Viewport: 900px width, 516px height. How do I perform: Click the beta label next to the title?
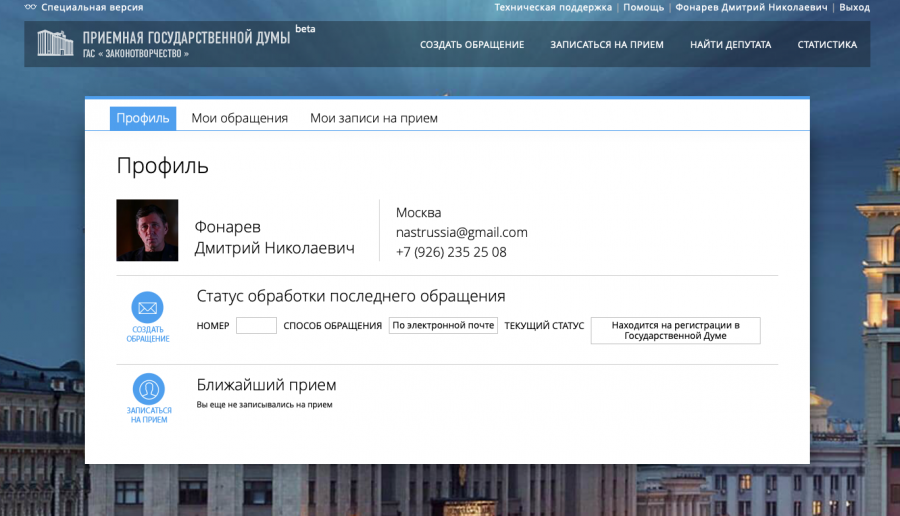click(305, 29)
